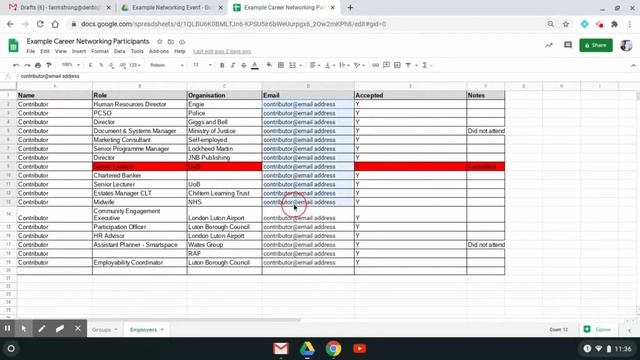Viewport: 640px width, 360px height.
Task: Open the Help menu
Action: (180, 51)
